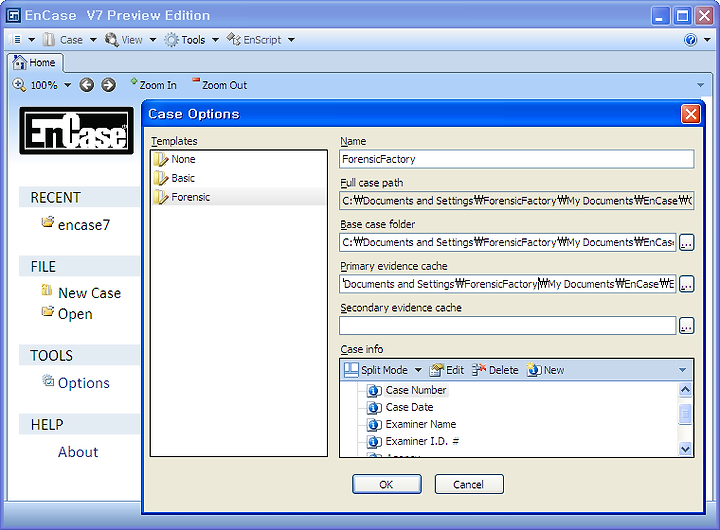720x530 pixels.
Task: Browse for Secondary evidence cache
Action: click(x=686, y=326)
